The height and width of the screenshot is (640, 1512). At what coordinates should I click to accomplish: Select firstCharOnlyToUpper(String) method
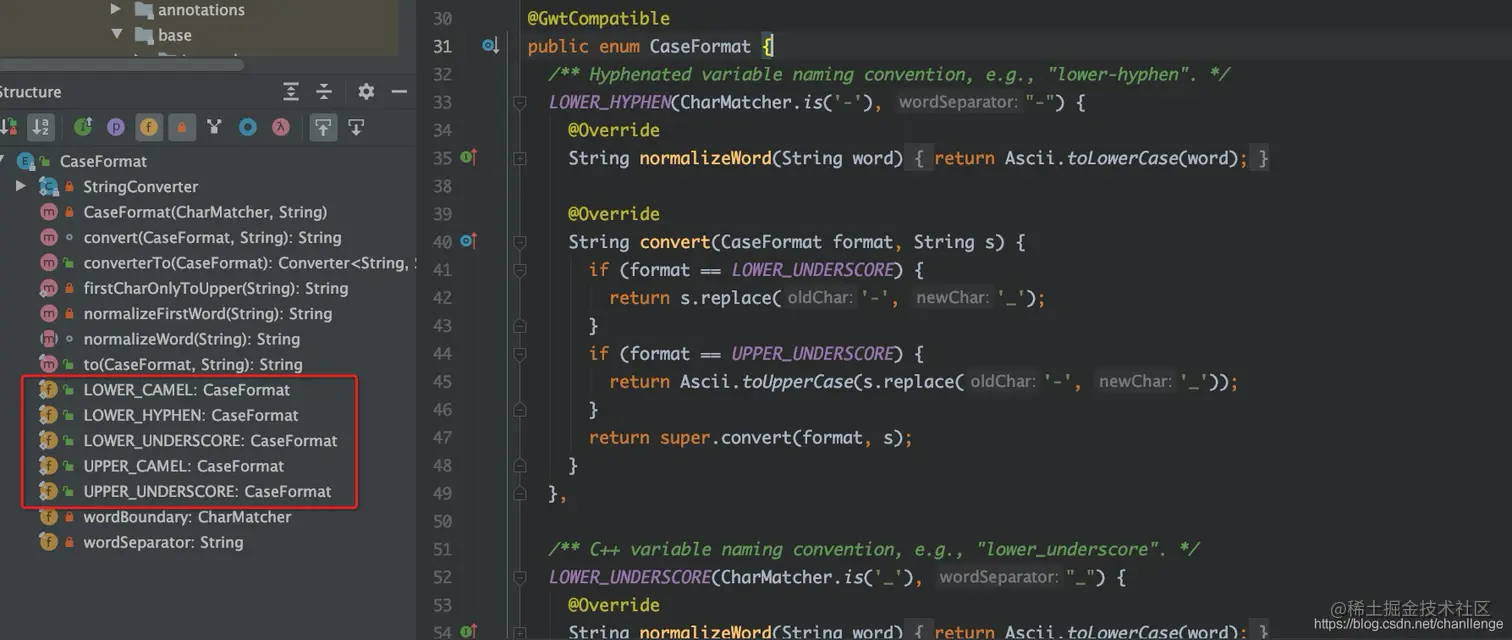coord(216,288)
